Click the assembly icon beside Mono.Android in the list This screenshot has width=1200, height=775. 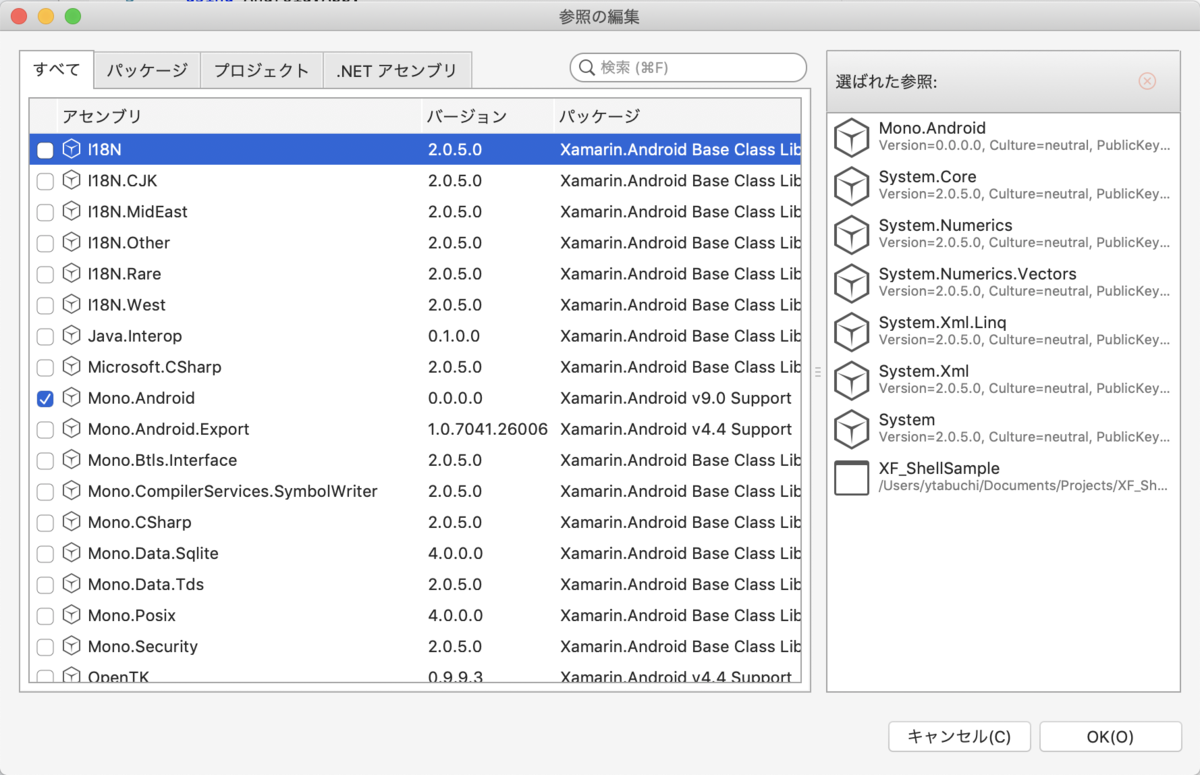pos(71,397)
